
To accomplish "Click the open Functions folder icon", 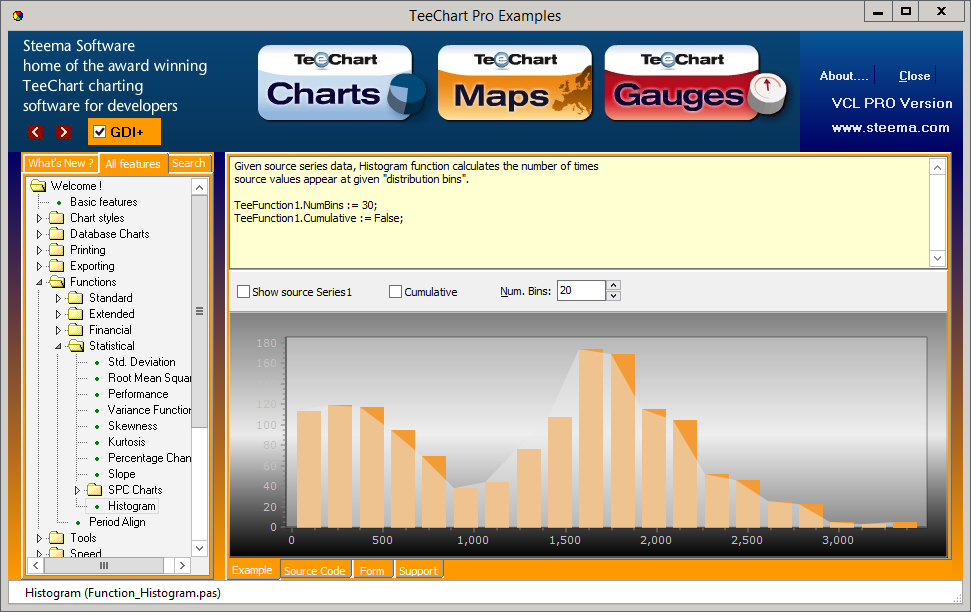I will click(x=57, y=282).
